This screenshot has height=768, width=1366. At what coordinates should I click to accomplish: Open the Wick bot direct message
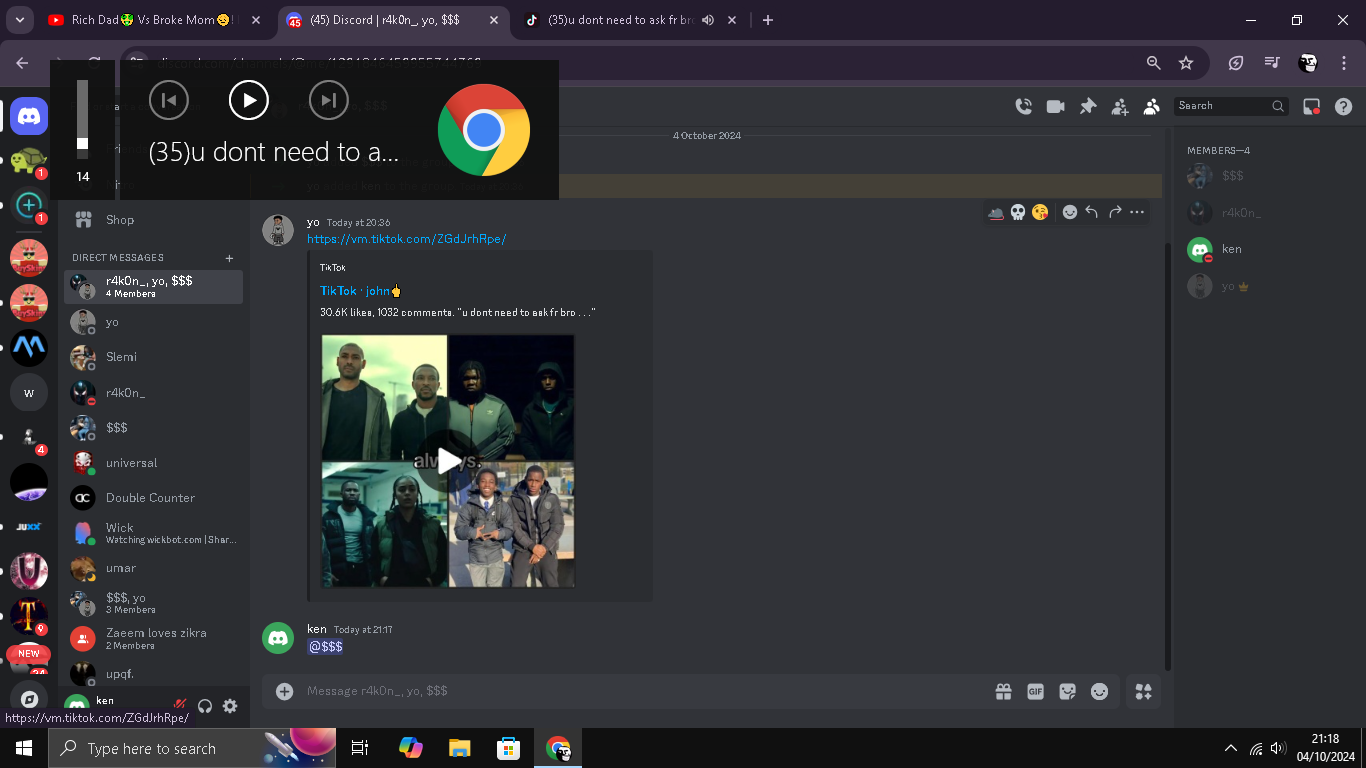coord(153,533)
